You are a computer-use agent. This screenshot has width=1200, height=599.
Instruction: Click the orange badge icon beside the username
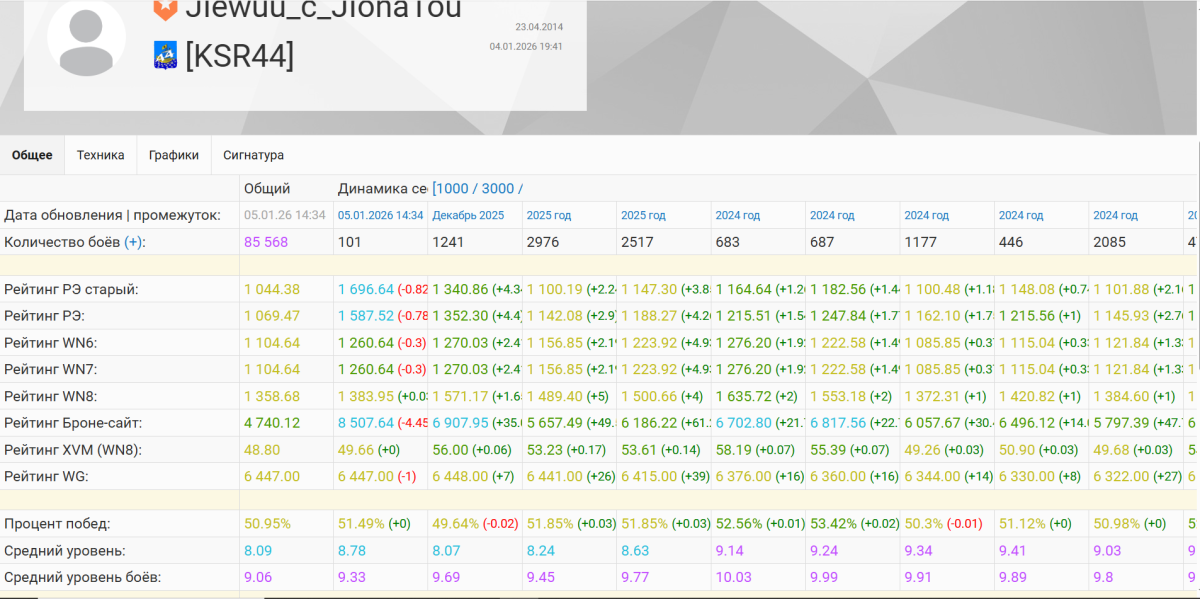pyautogui.click(x=165, y=10)
